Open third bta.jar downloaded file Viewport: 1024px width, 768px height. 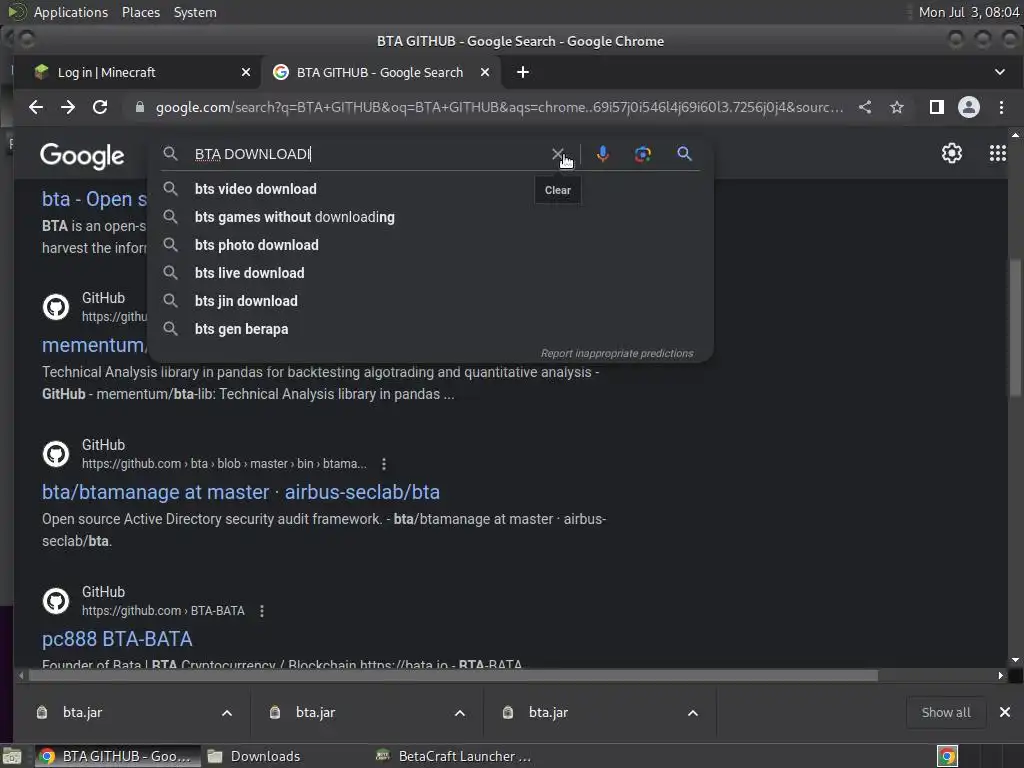point(549,712)
